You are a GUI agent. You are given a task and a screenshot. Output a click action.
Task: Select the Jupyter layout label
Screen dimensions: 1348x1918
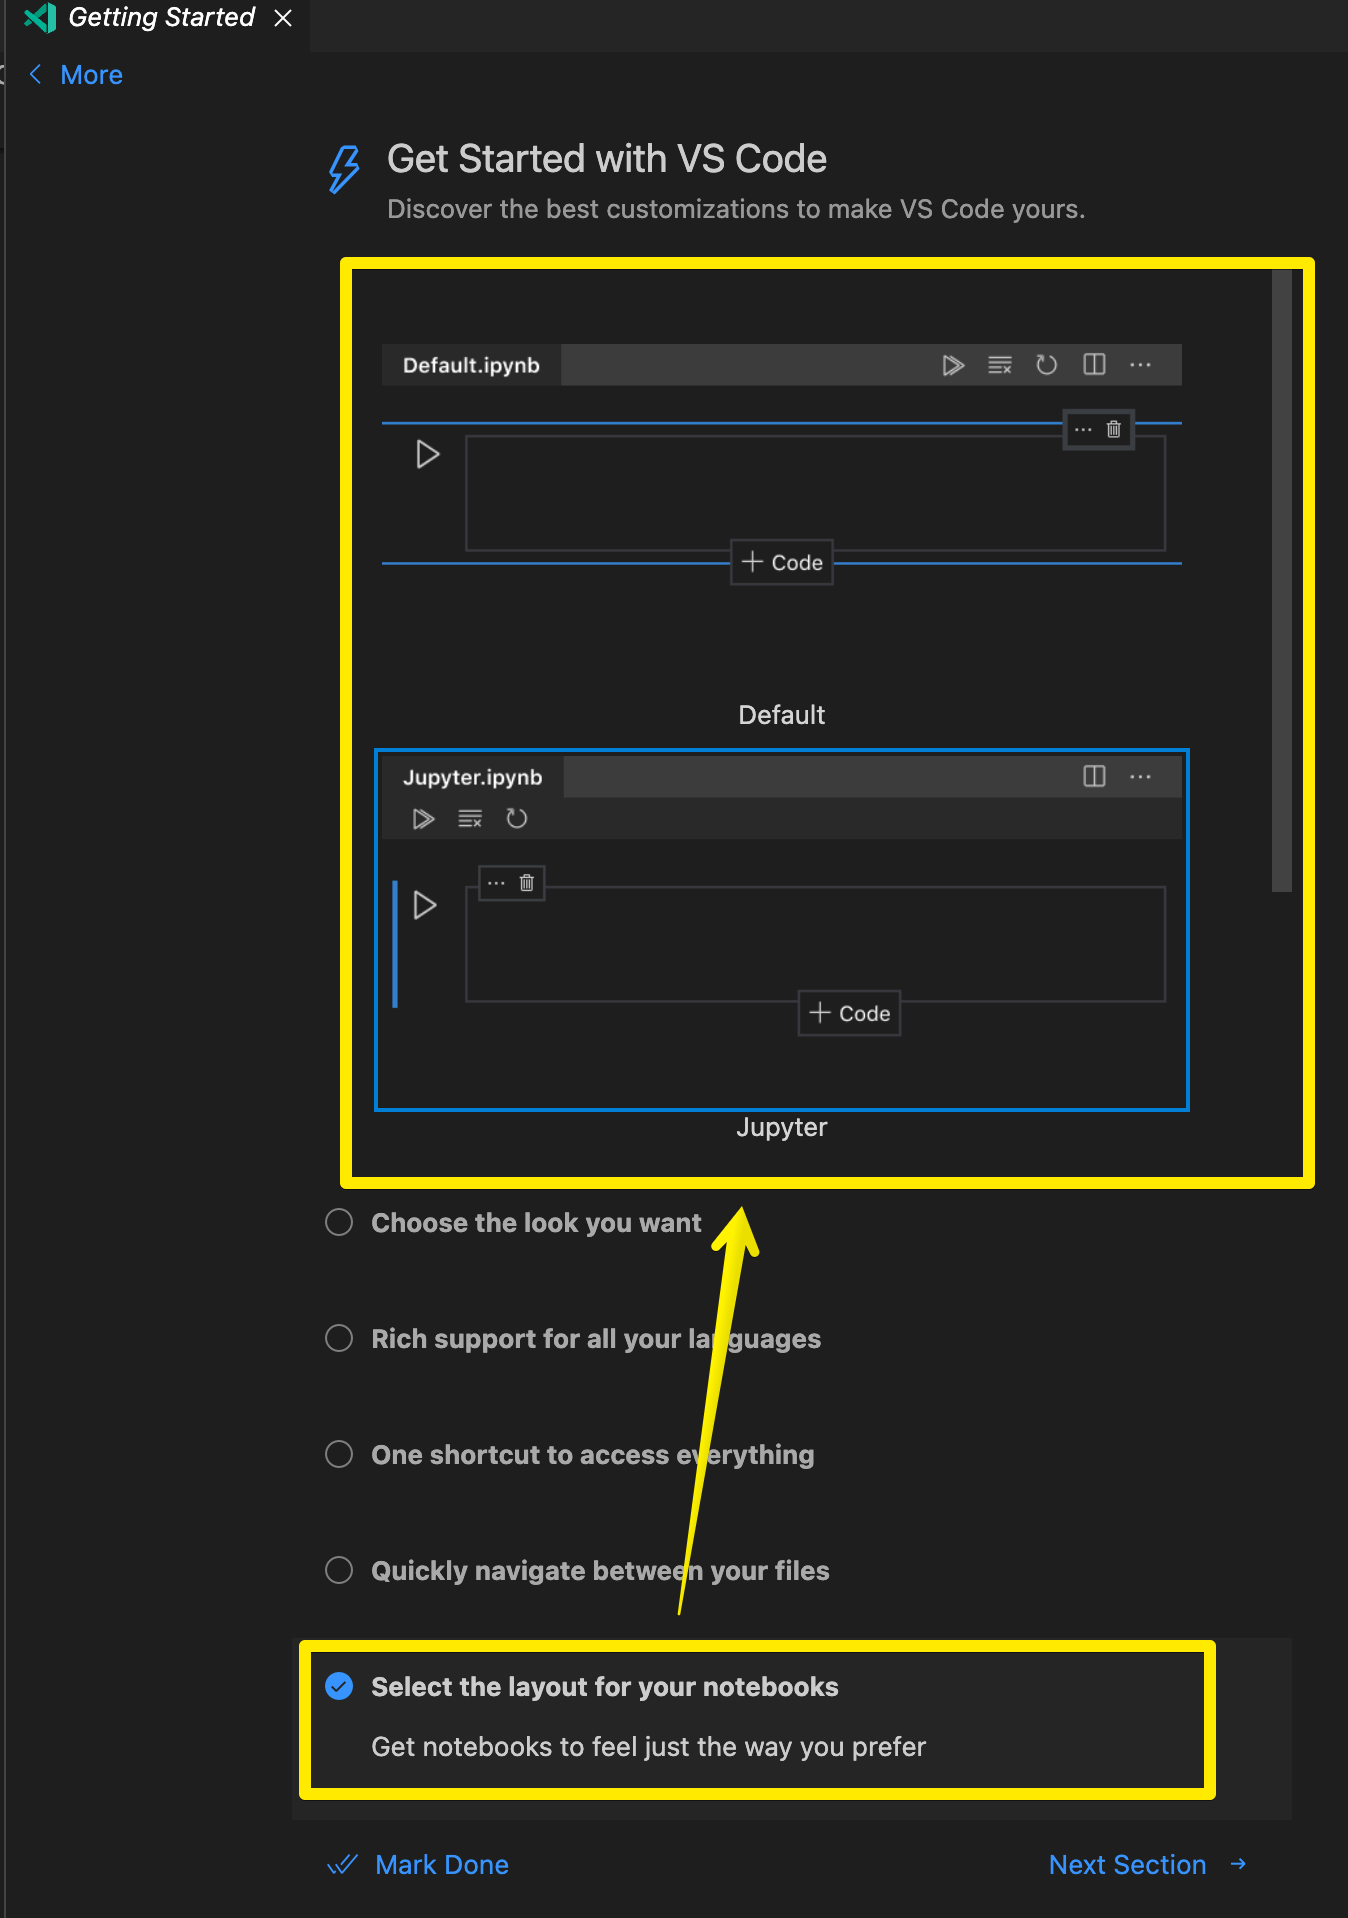[781, 1127]
